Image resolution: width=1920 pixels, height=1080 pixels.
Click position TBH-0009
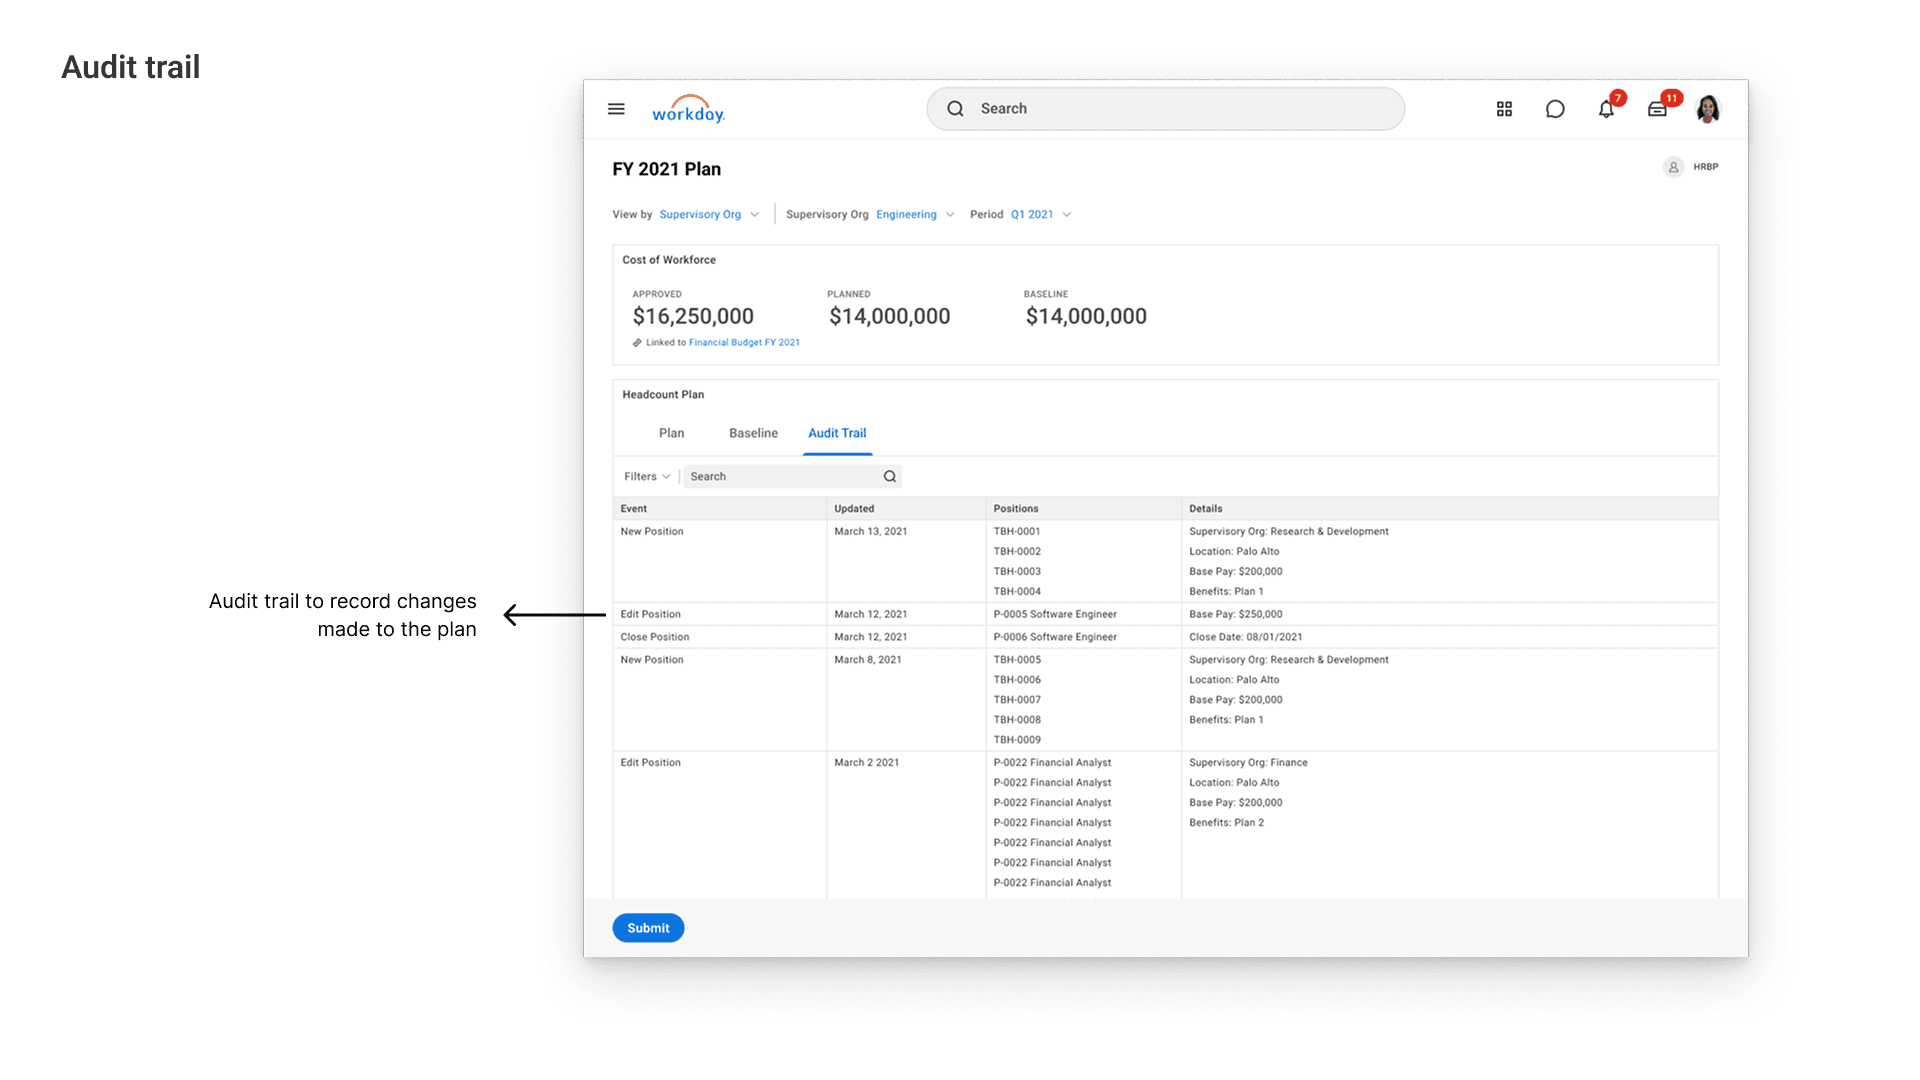(1017, 740)
